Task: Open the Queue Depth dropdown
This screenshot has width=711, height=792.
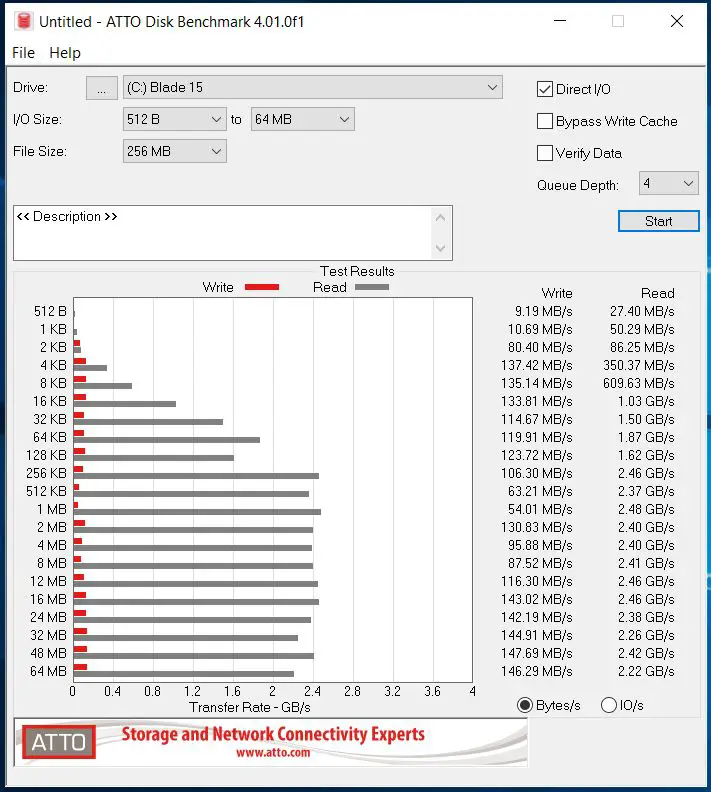Action: [669, 183]
